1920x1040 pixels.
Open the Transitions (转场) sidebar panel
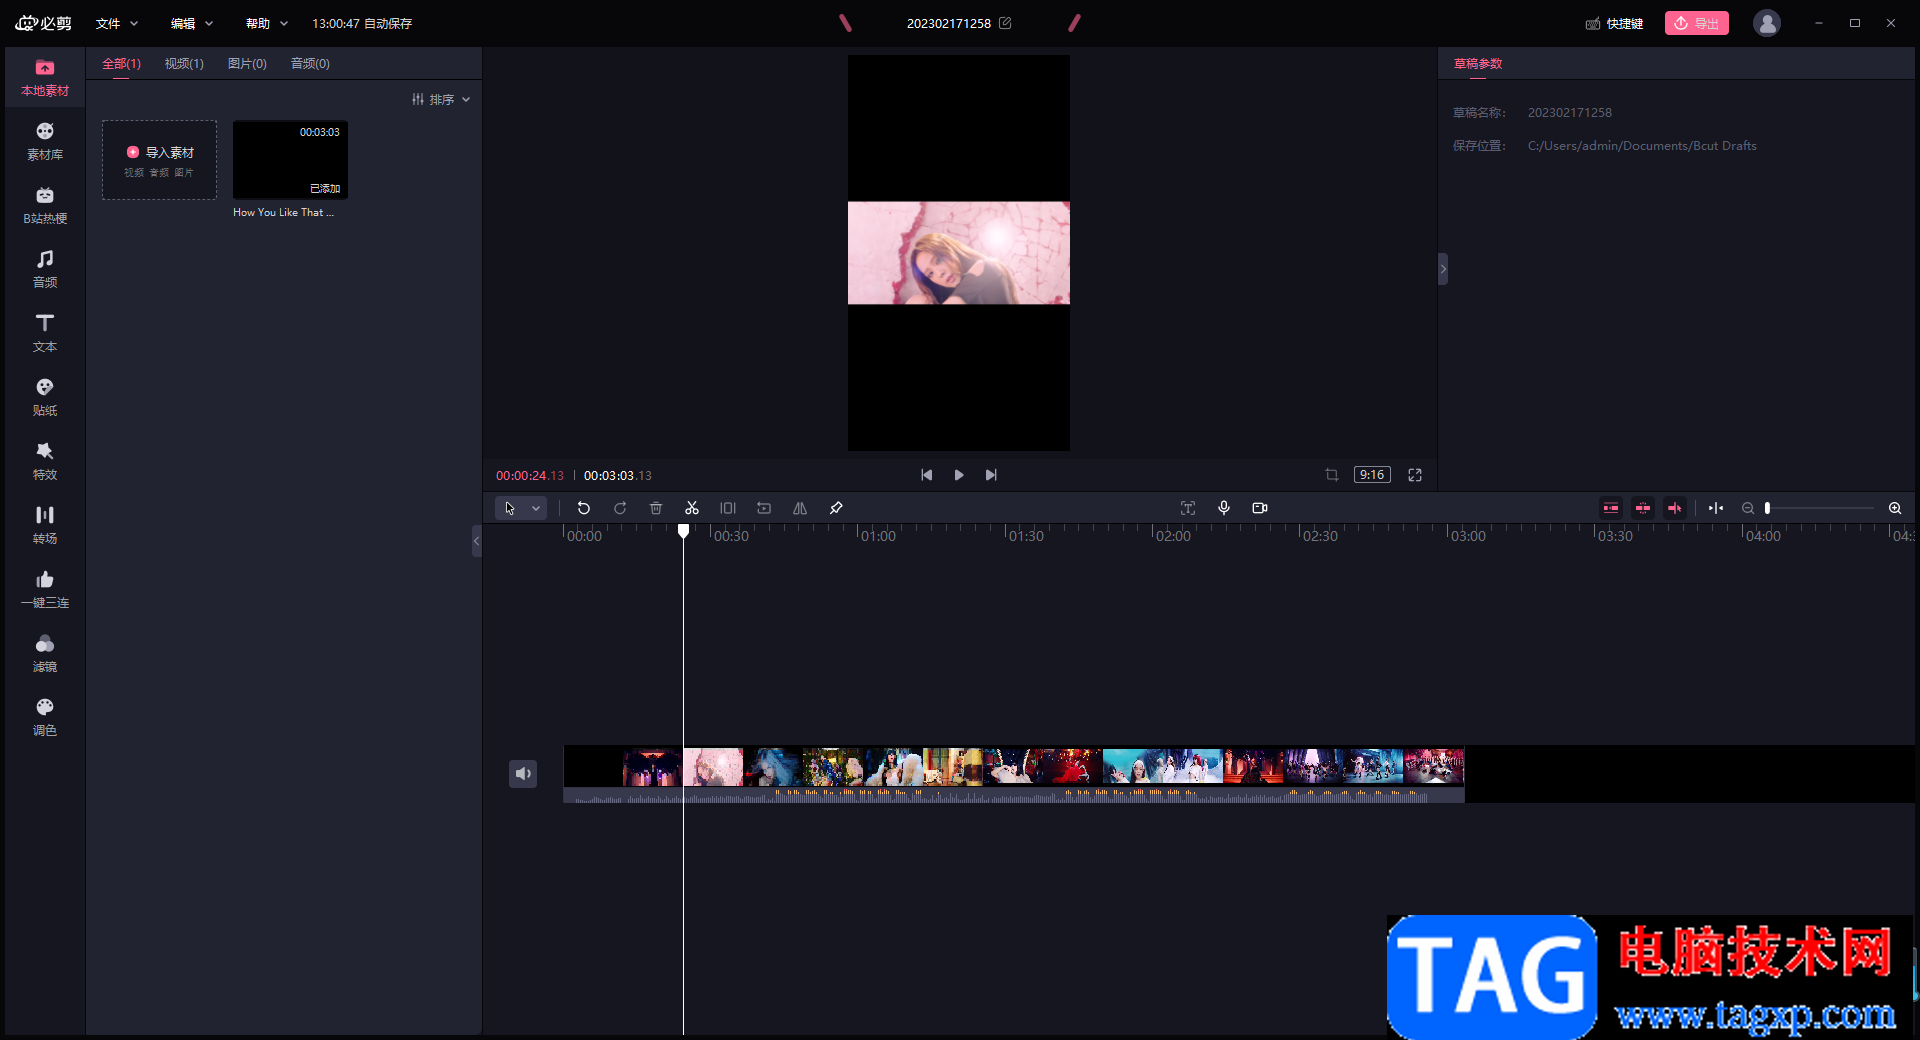(x=45, y=525)
